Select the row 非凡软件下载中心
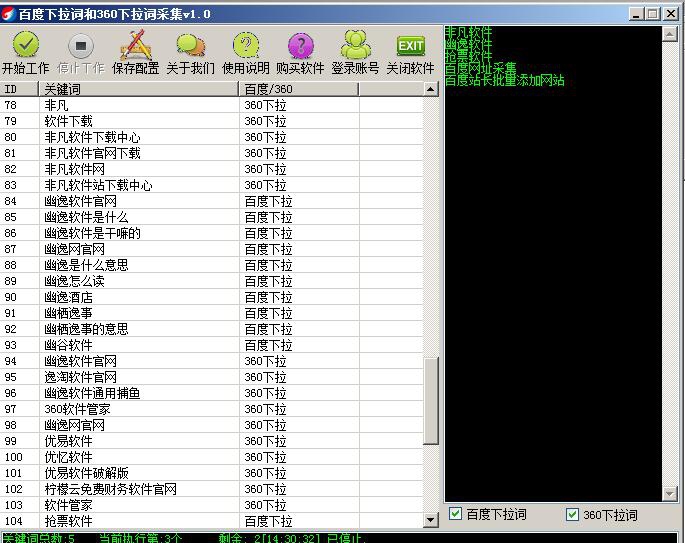This screenshot has height=543, width=685. tap(211, 137)
